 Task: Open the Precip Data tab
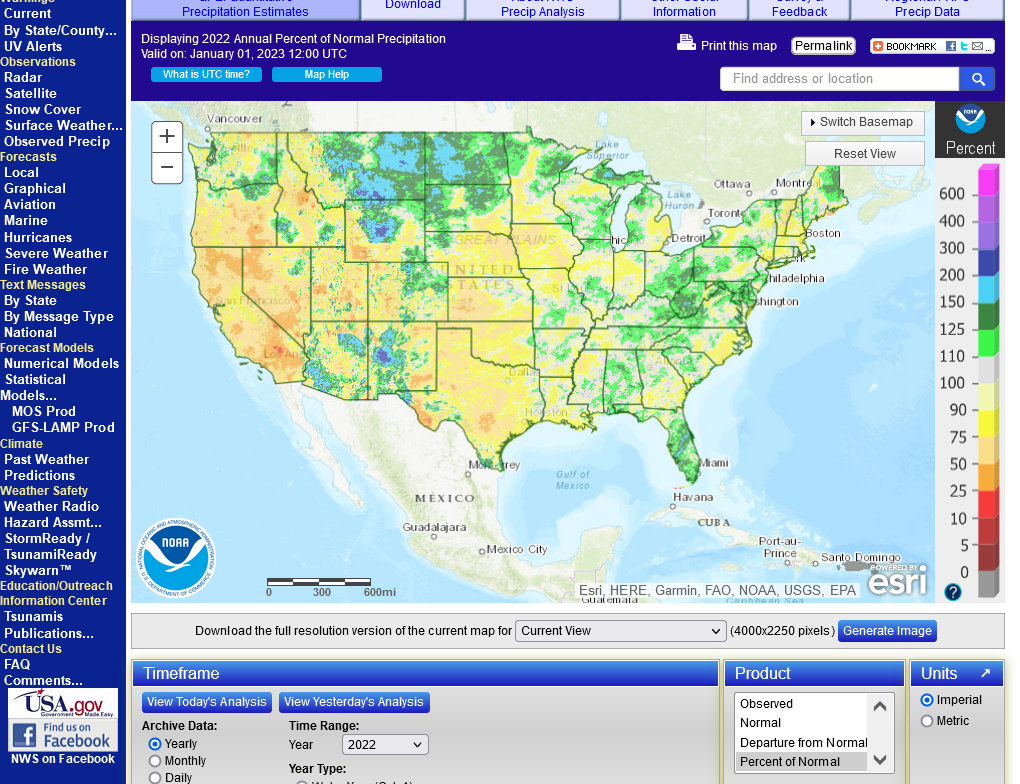coord(927,9)
